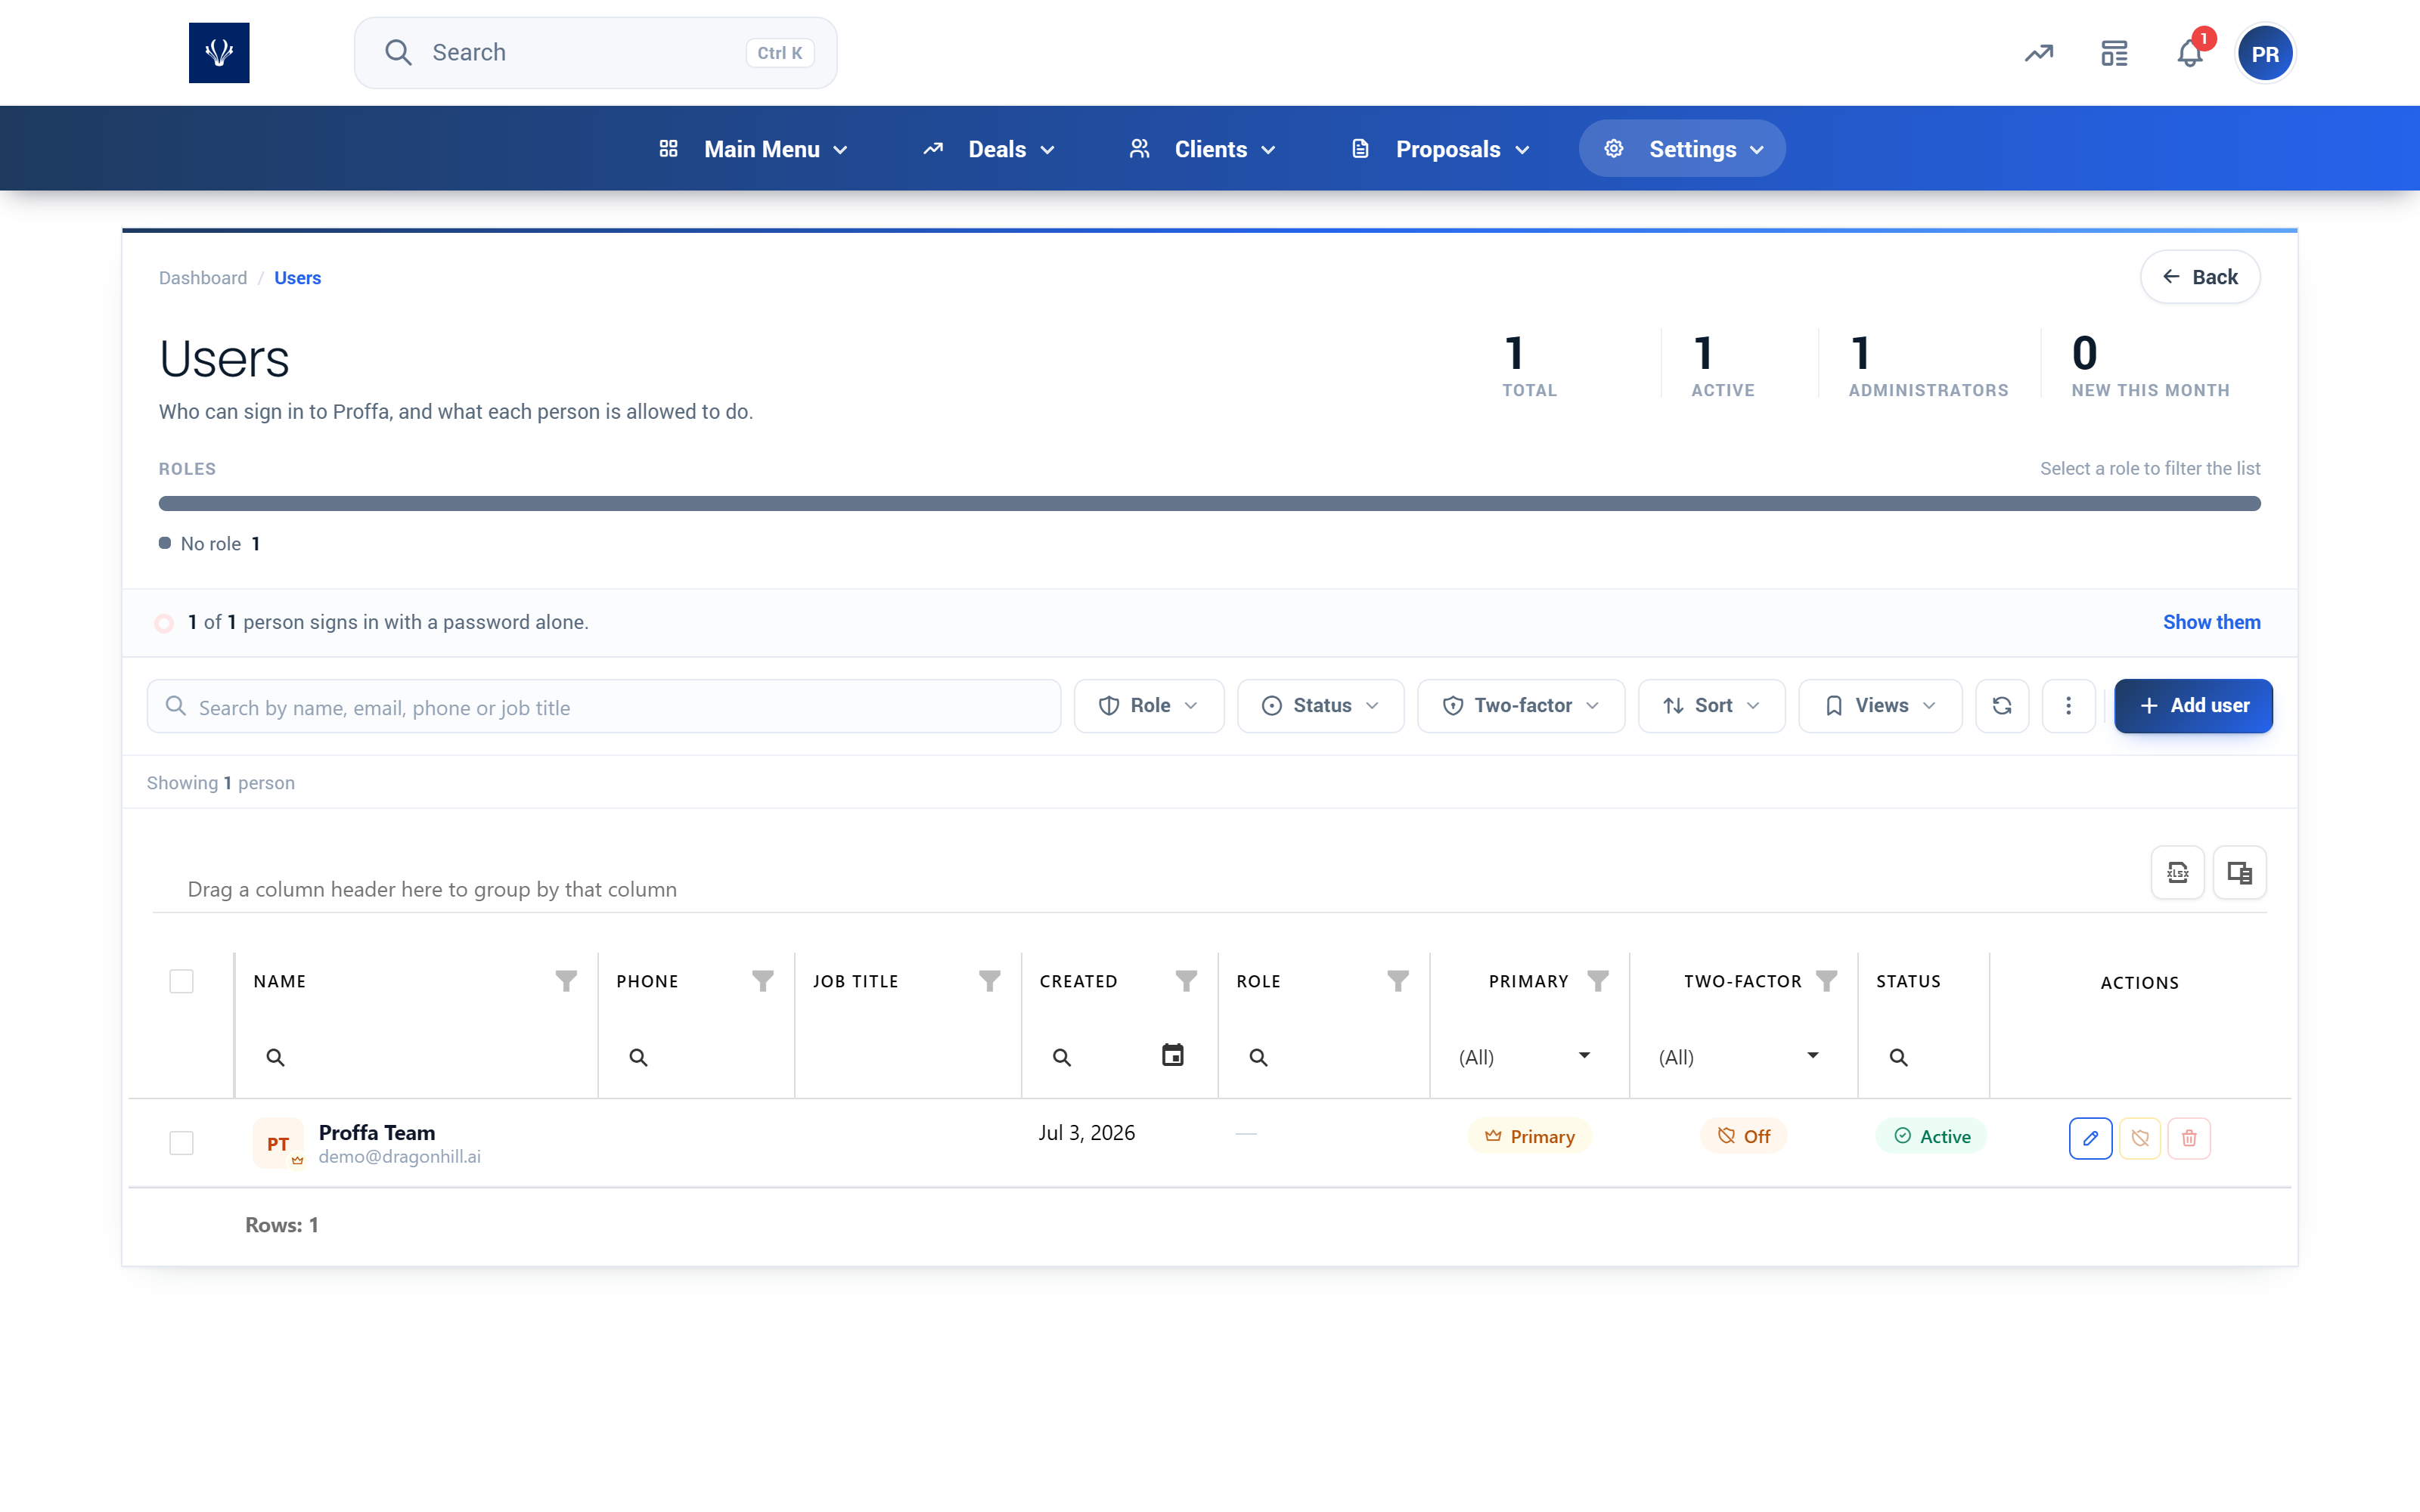Open the layout panel icon in the header
This screenshot has width=2420, height=1512.
[x=2114, y=53]
